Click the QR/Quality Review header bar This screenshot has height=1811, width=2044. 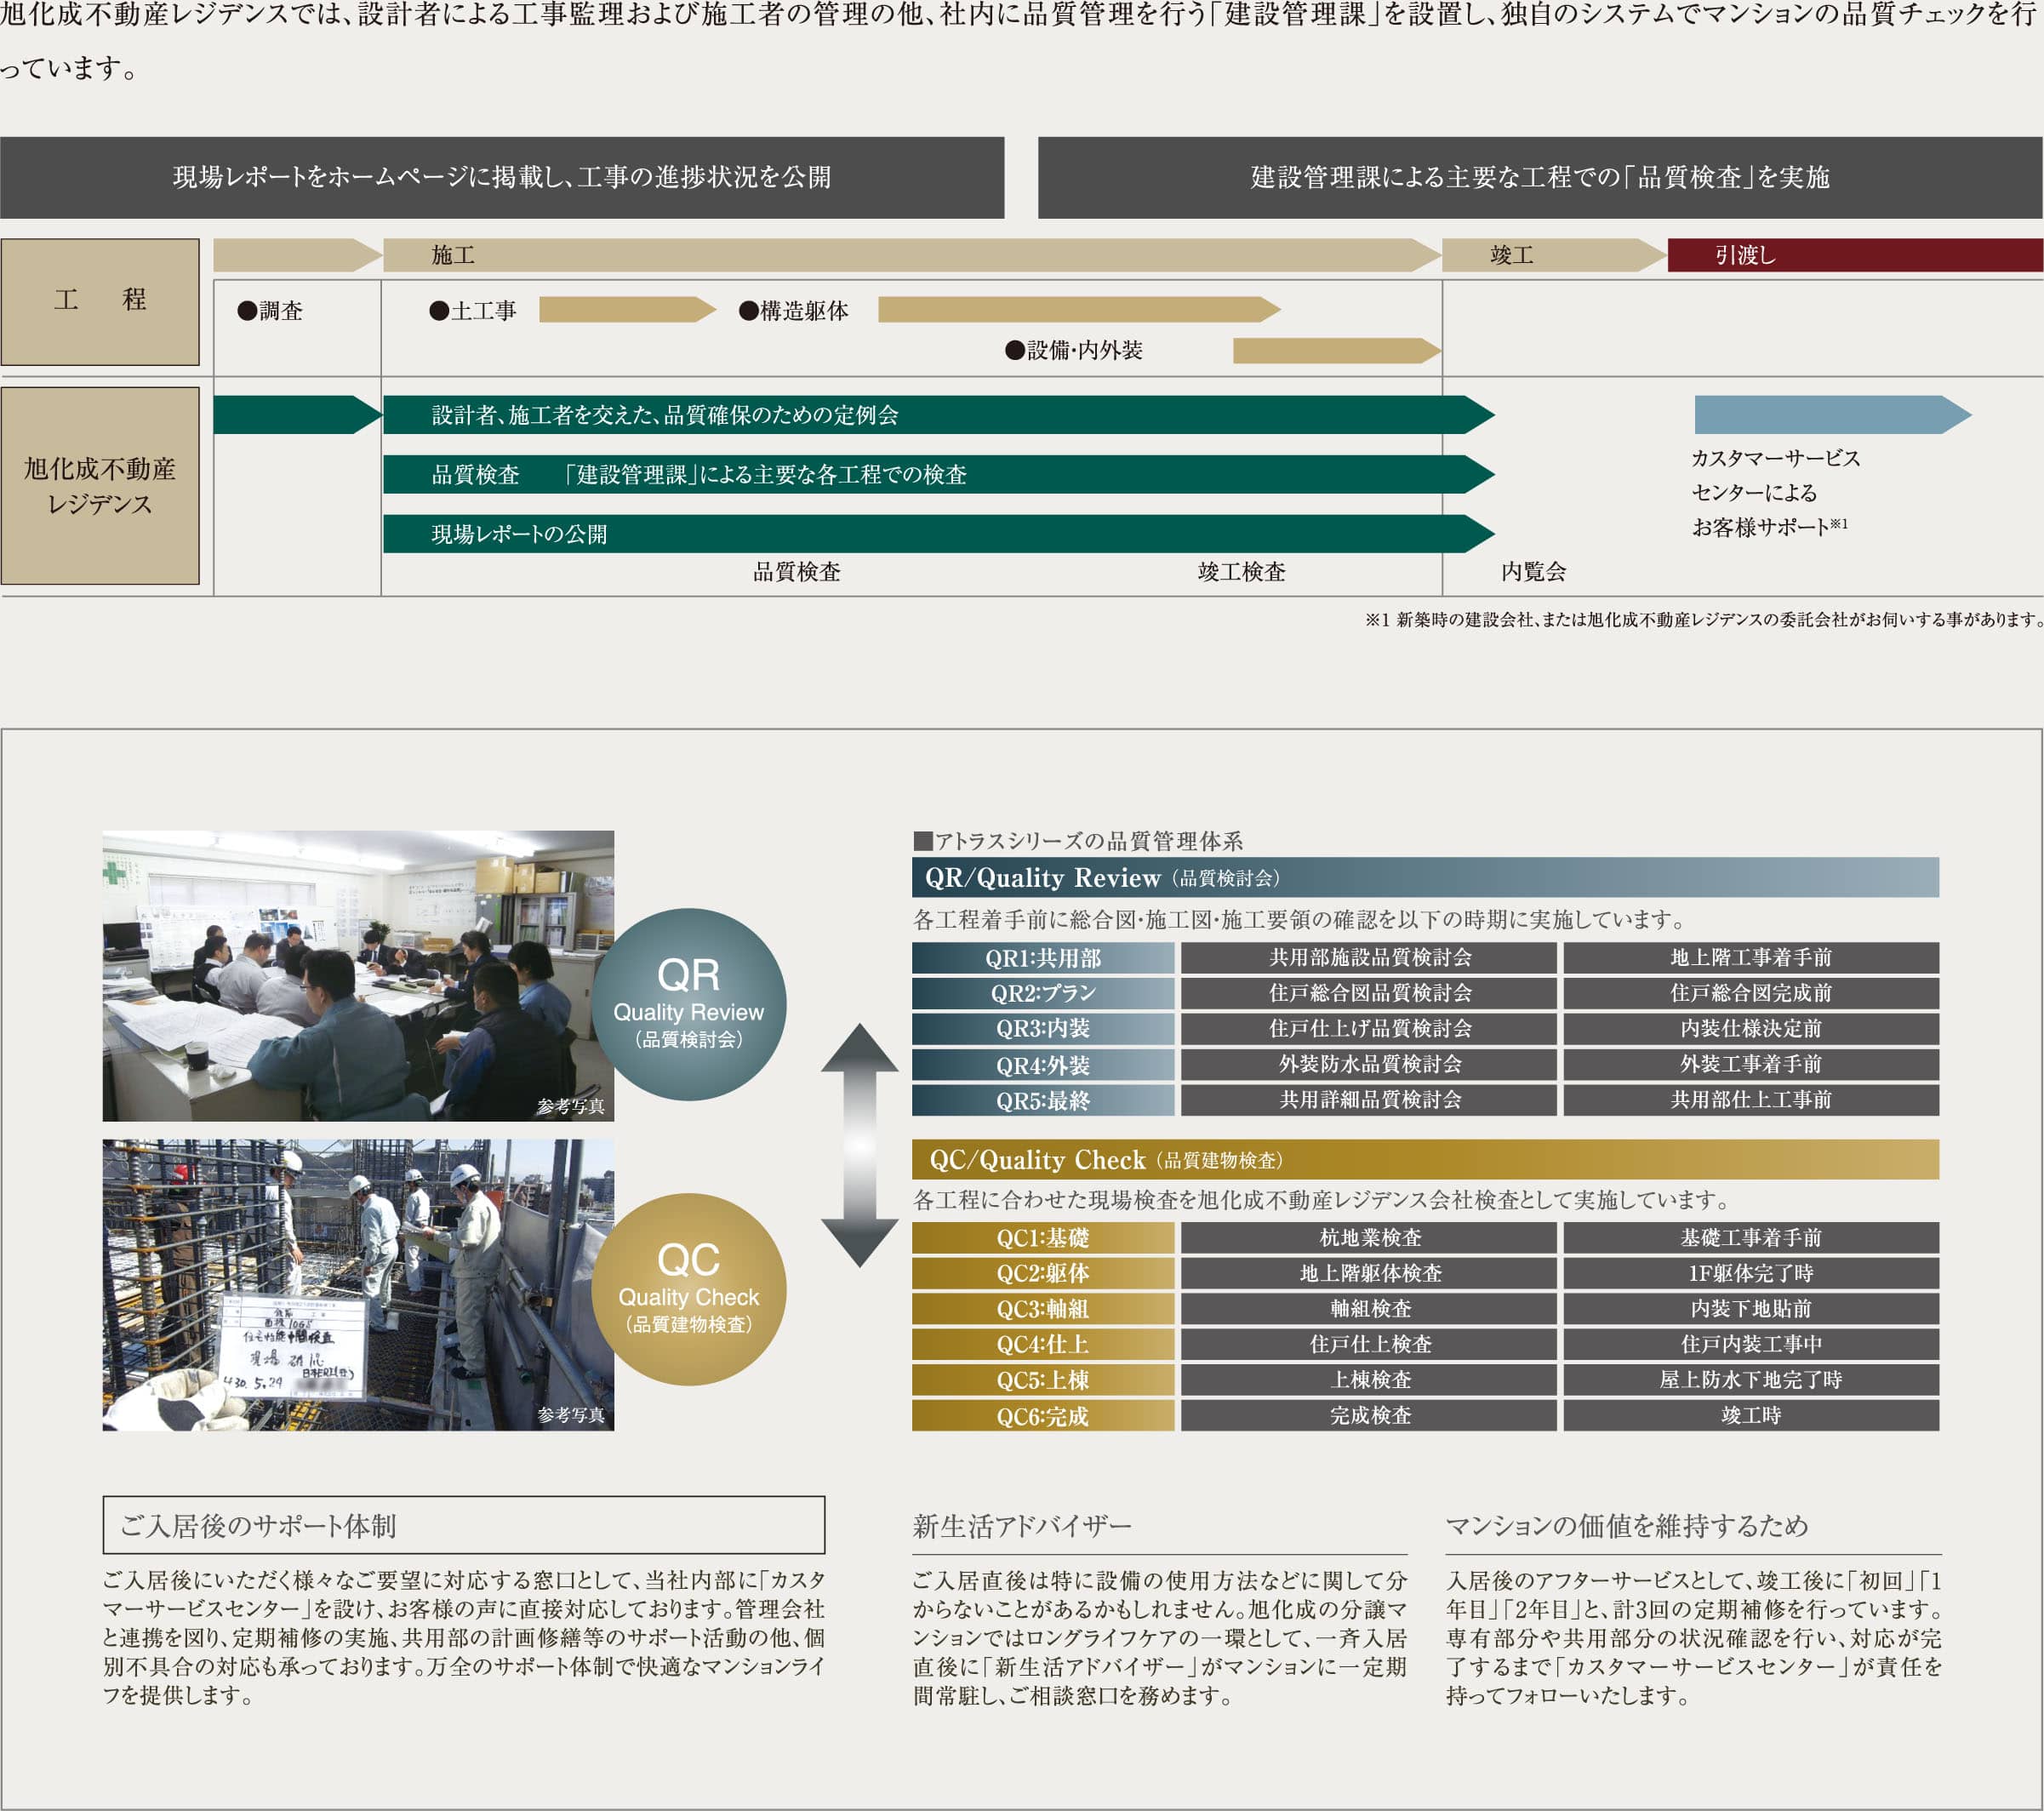pyautogui.click(x=1425, y=877)
